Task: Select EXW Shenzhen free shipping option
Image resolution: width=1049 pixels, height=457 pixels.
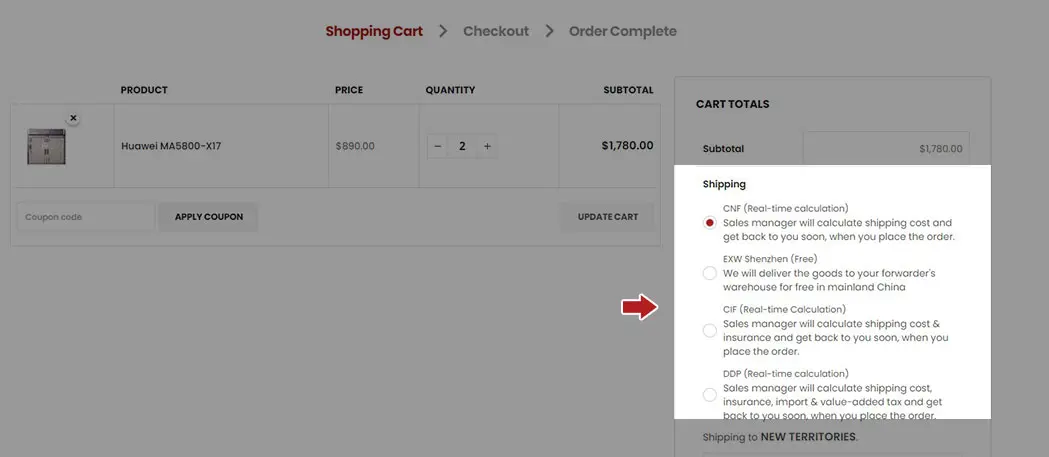Action: 710,273
